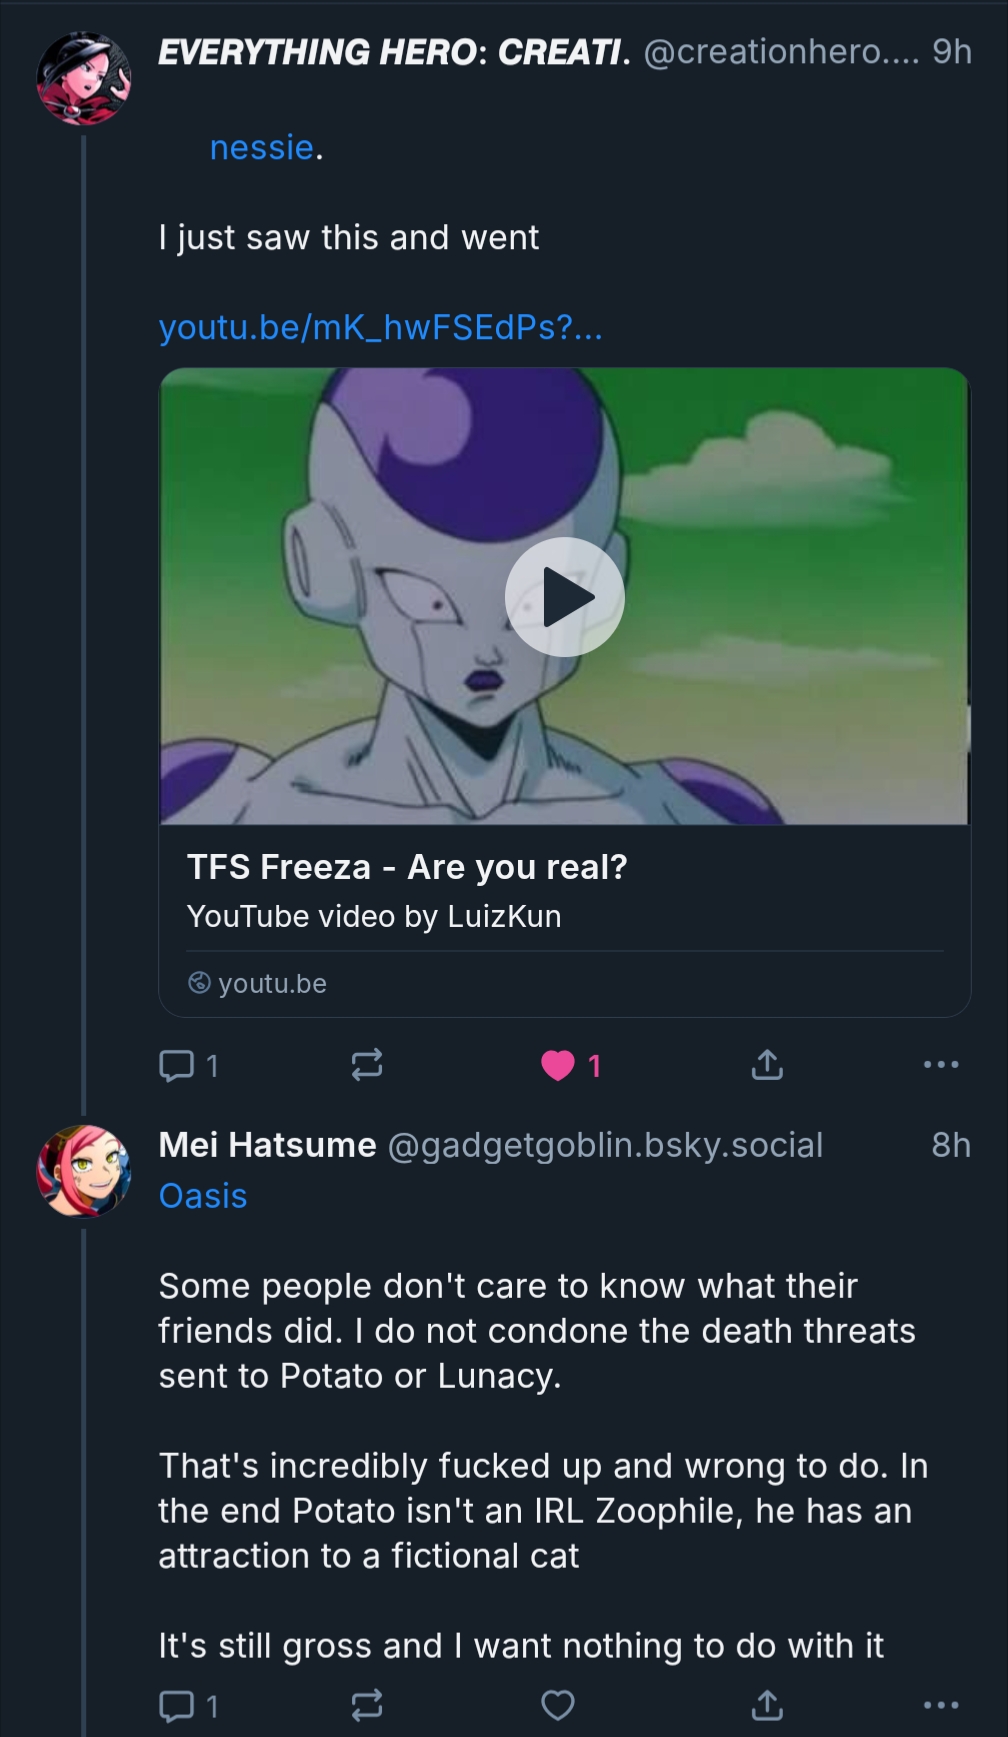This screenshot has width=1008, height=1737.
Task: Open "TFS Freeza - Are you real?" card title
Action: point(407,867)
